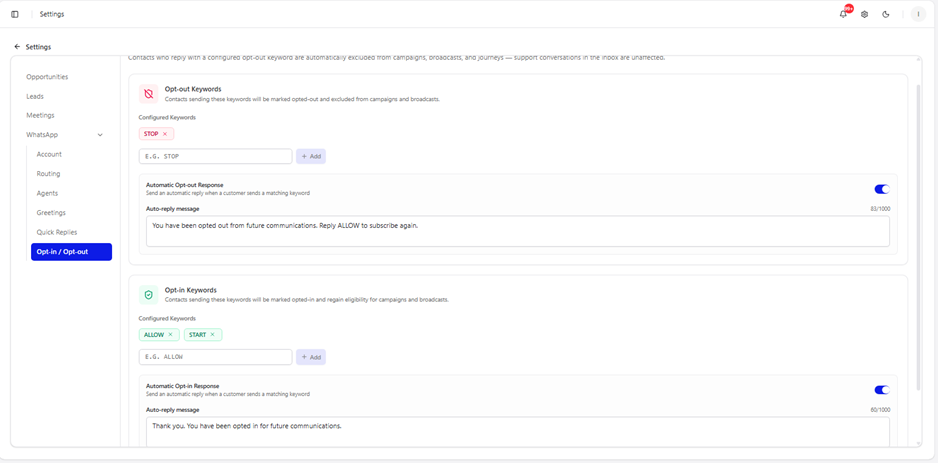The height and width of the screenshot is (463, 938).
Task: Add the opt-out keyword
Action: [311, 156]
